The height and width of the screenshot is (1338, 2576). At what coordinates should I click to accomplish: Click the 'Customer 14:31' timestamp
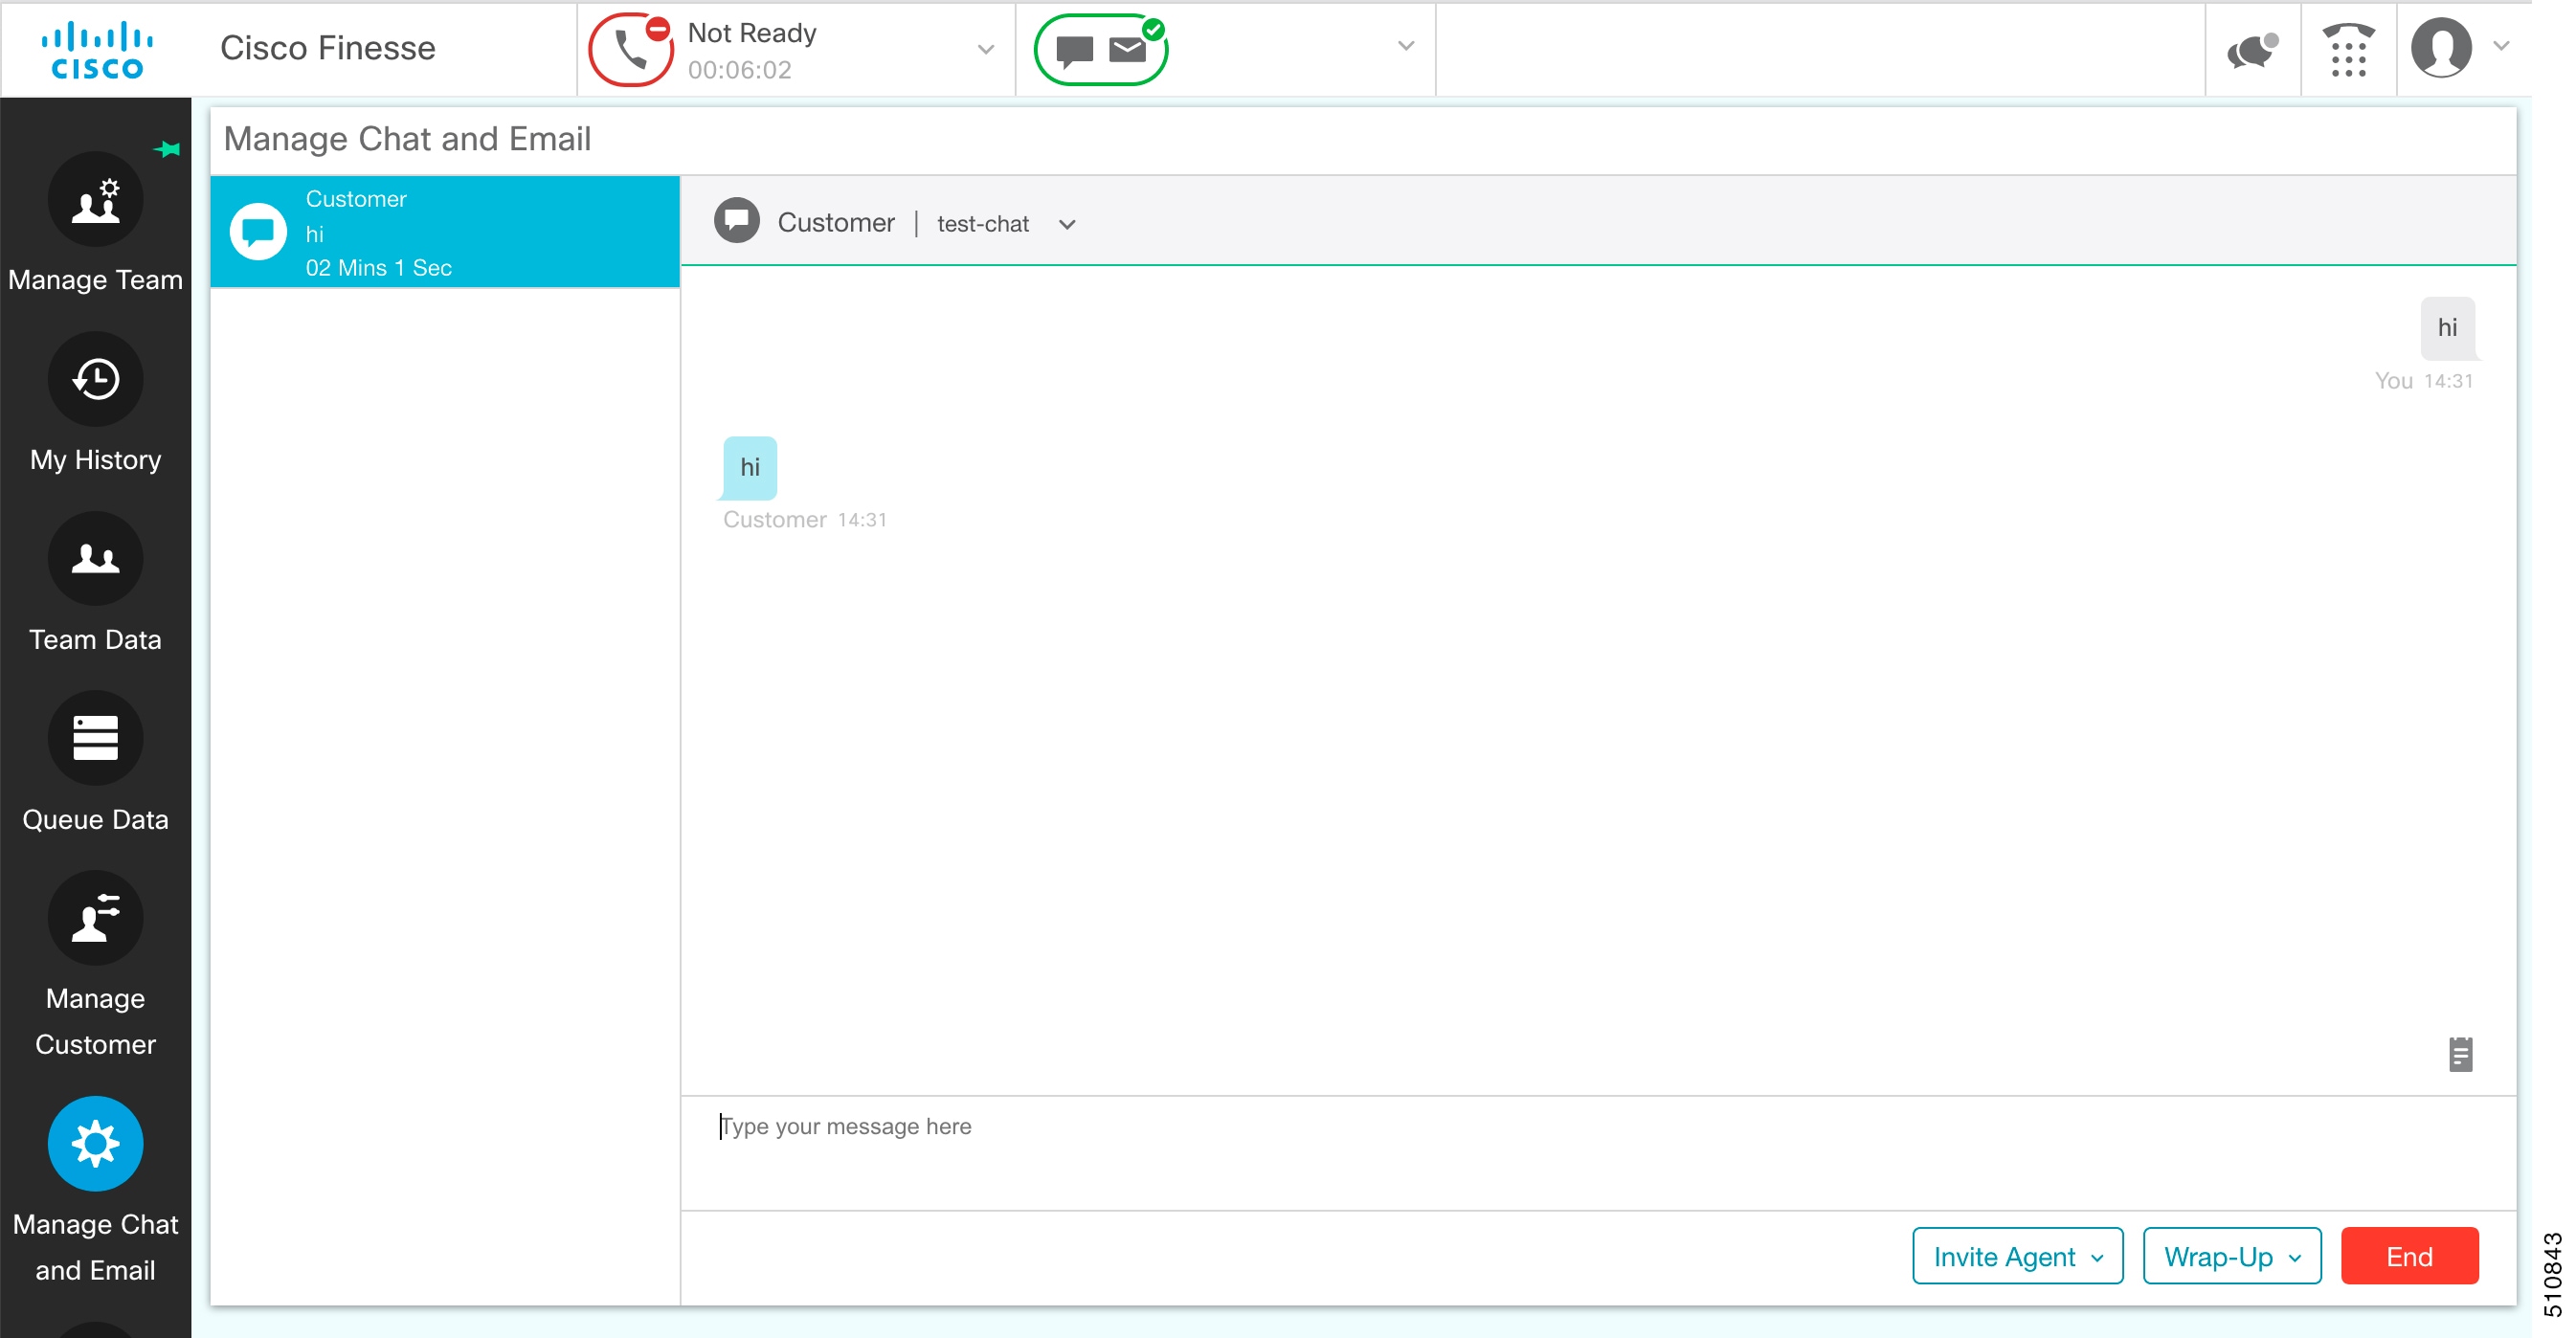805,520
